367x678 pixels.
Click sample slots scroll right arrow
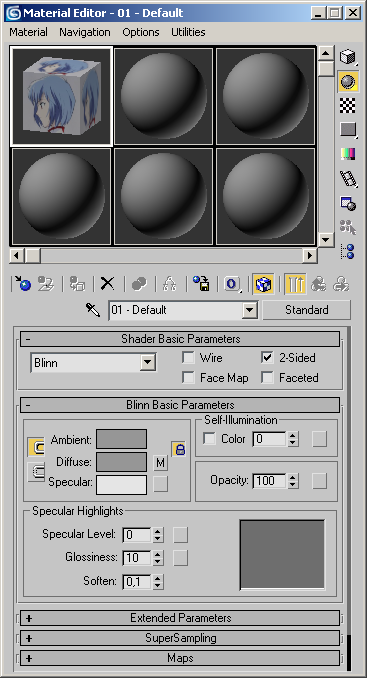pyautogui.click(x=309, y=256)
